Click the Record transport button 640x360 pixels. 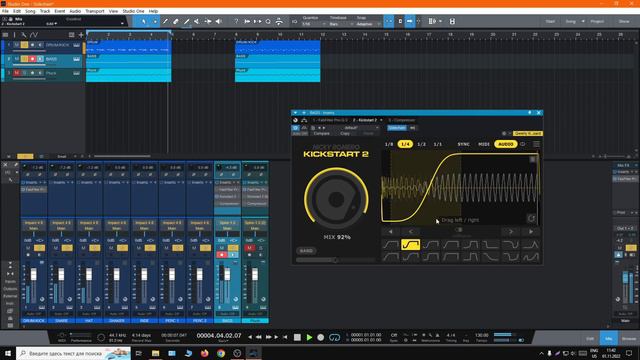pos(321,337)
